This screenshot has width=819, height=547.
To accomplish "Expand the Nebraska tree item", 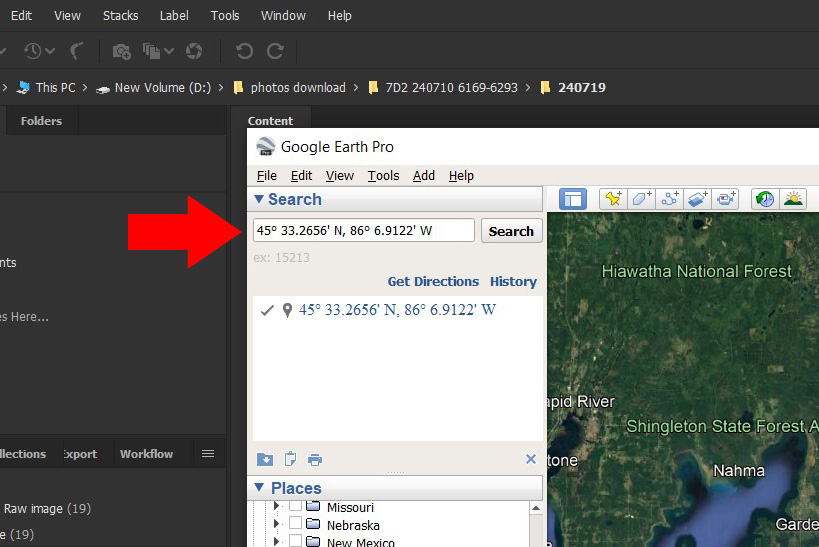I will pos(276,523).
